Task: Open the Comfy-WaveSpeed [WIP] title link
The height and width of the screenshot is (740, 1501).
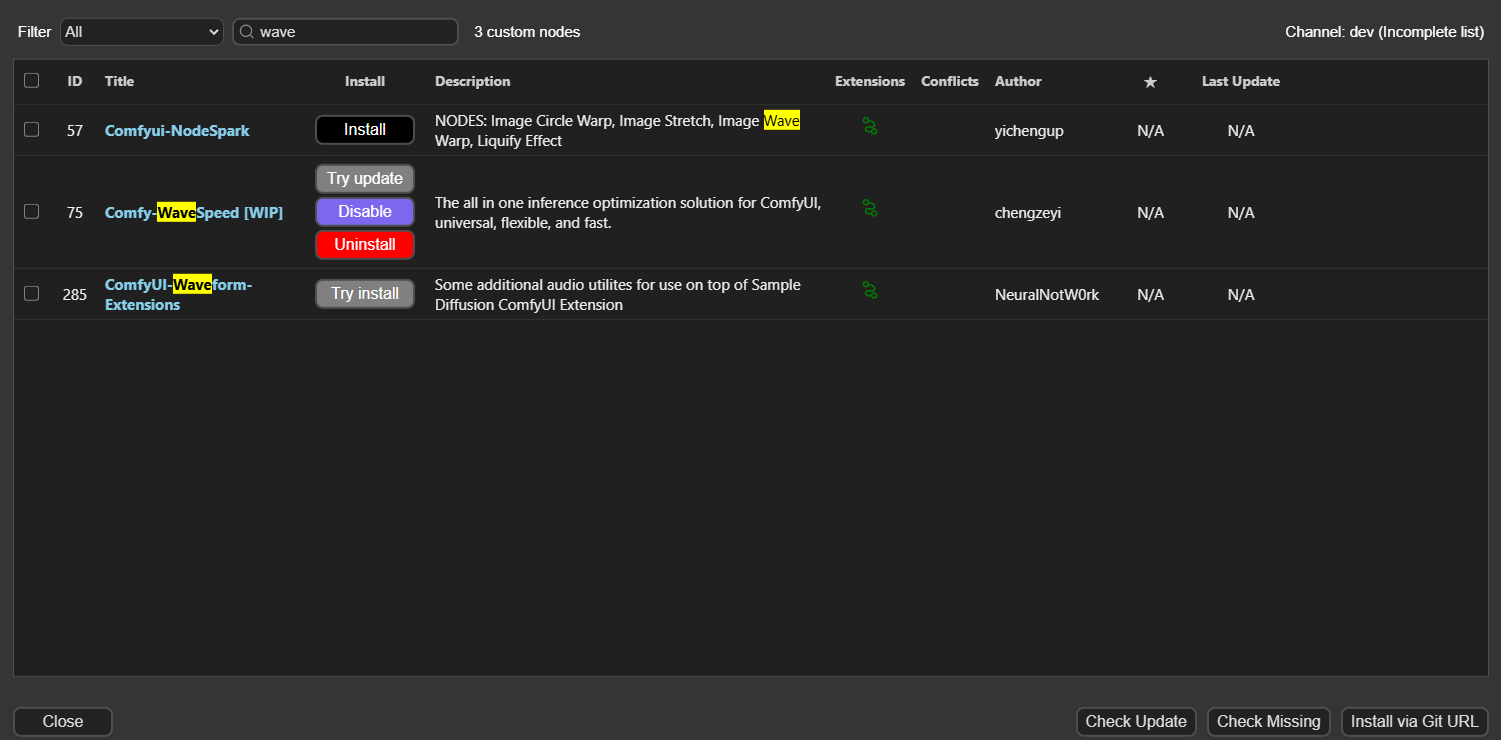Action: click(x=194, y=213)
